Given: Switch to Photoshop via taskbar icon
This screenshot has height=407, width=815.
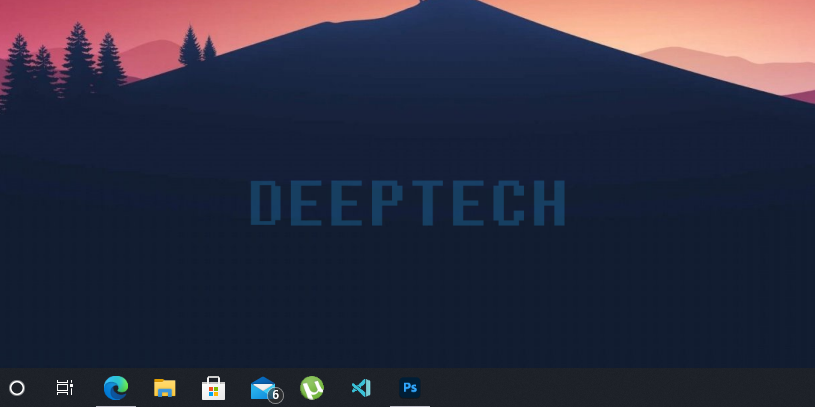Looking at the screenshot, I should pyautogui.click(x=410, y=388).
